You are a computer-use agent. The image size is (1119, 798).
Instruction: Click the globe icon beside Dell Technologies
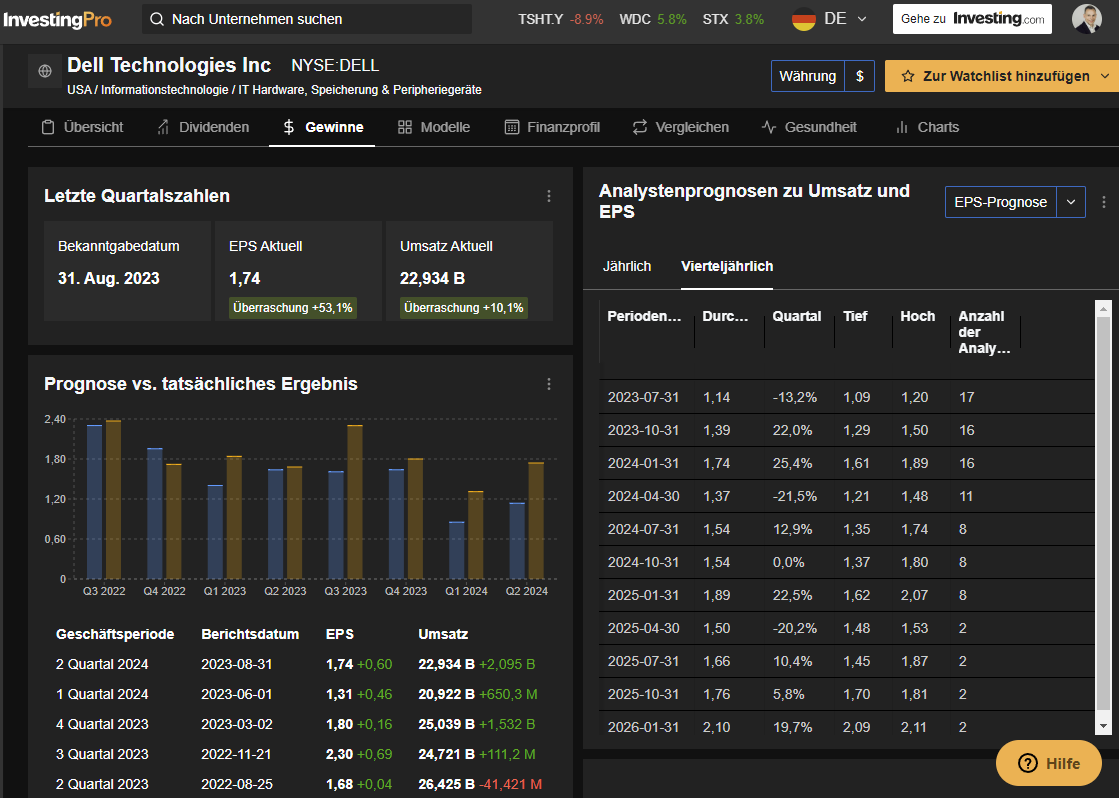pyautogui.click(x=45, y=71)
